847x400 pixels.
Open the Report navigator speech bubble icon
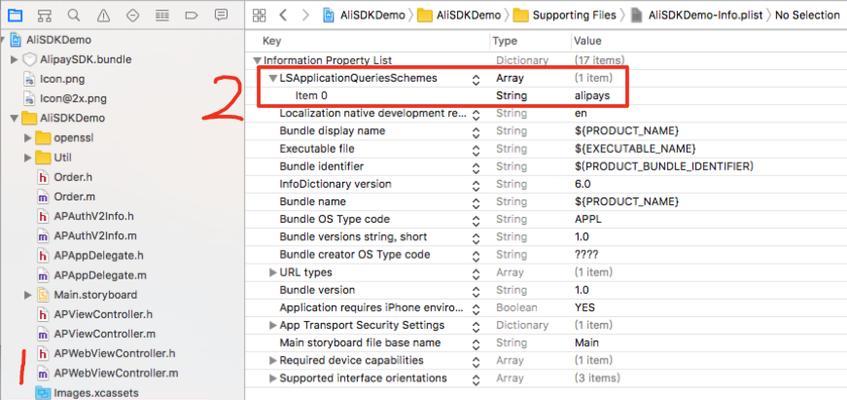click(x=220, y=15)
